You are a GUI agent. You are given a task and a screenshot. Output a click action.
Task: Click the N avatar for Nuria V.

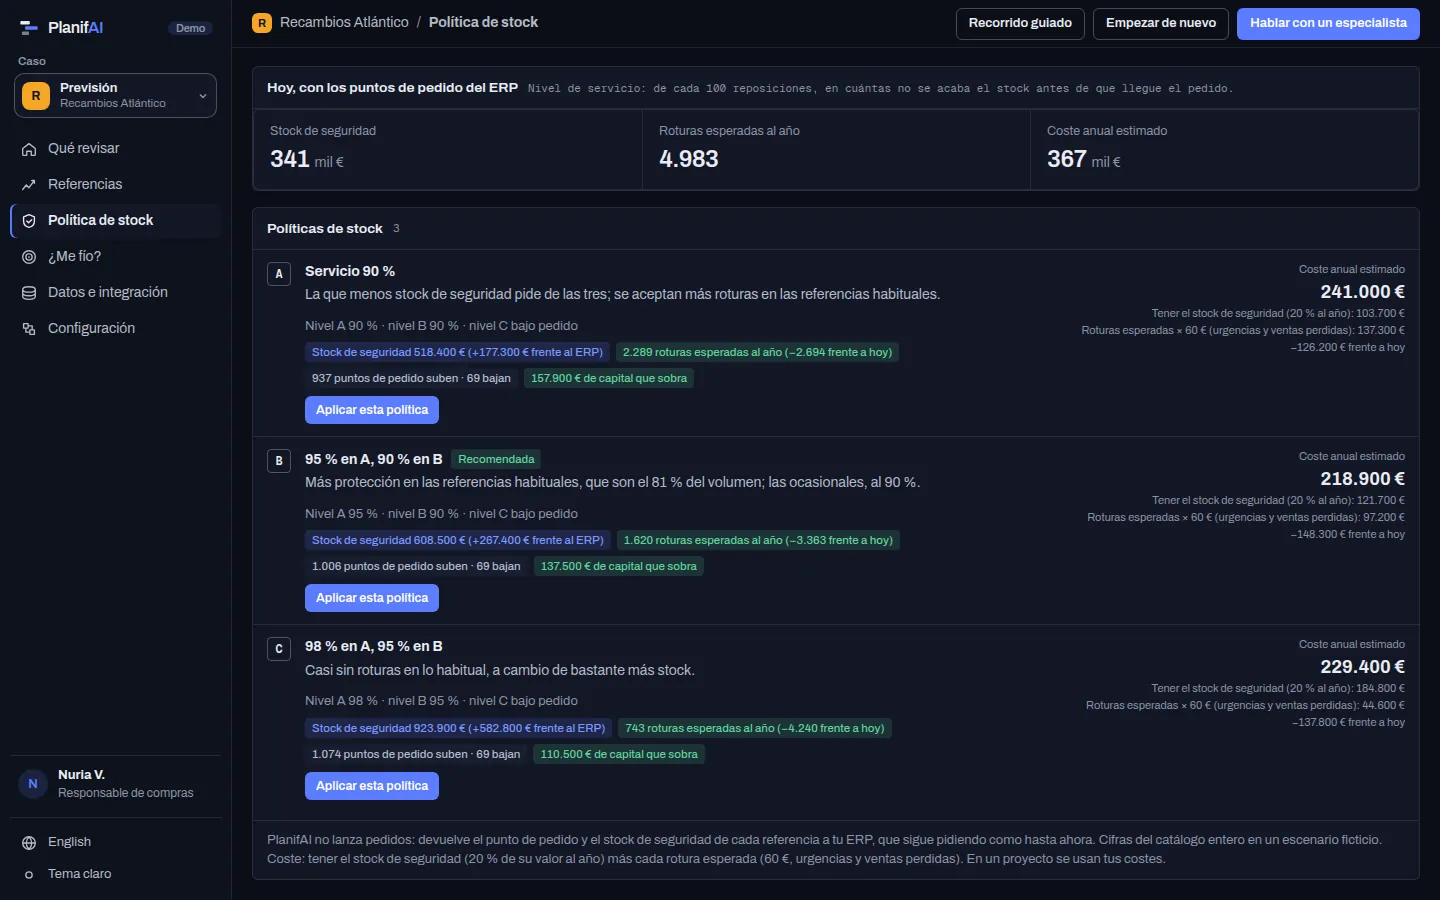click(33, 784)
